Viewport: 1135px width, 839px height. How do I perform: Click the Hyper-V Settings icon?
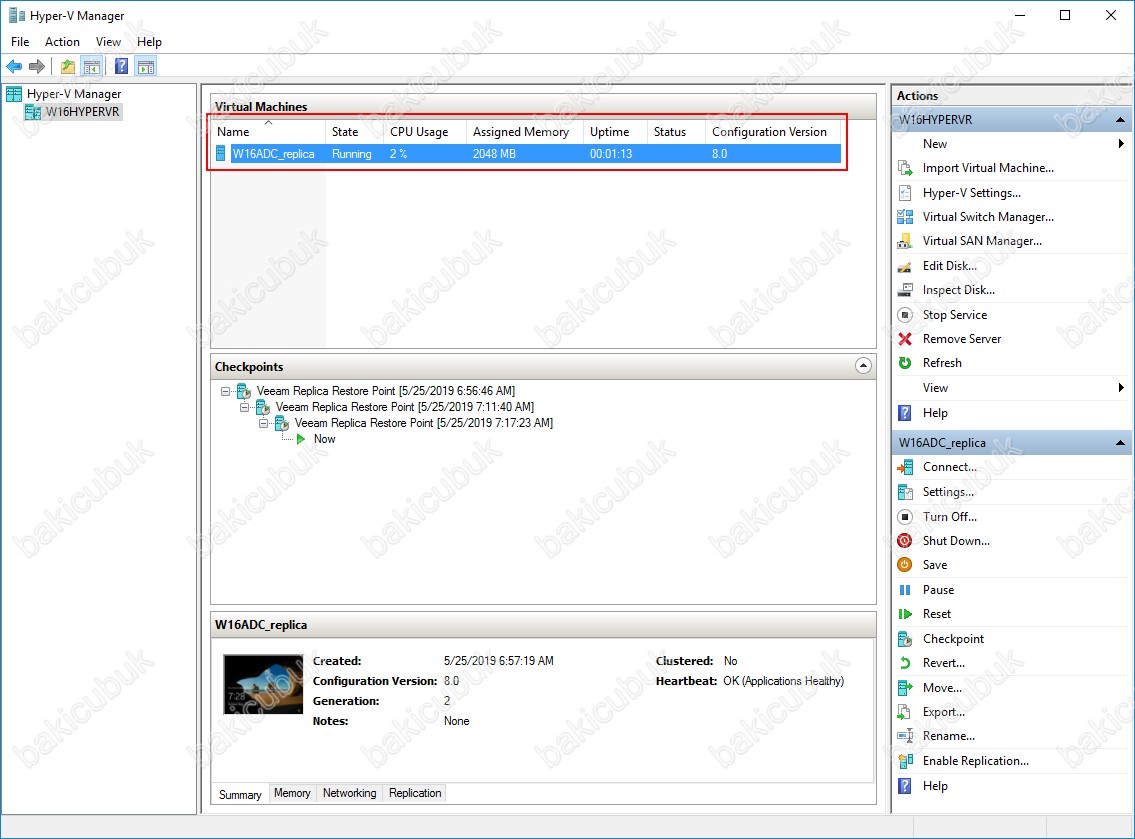click(x=905, y=193)
